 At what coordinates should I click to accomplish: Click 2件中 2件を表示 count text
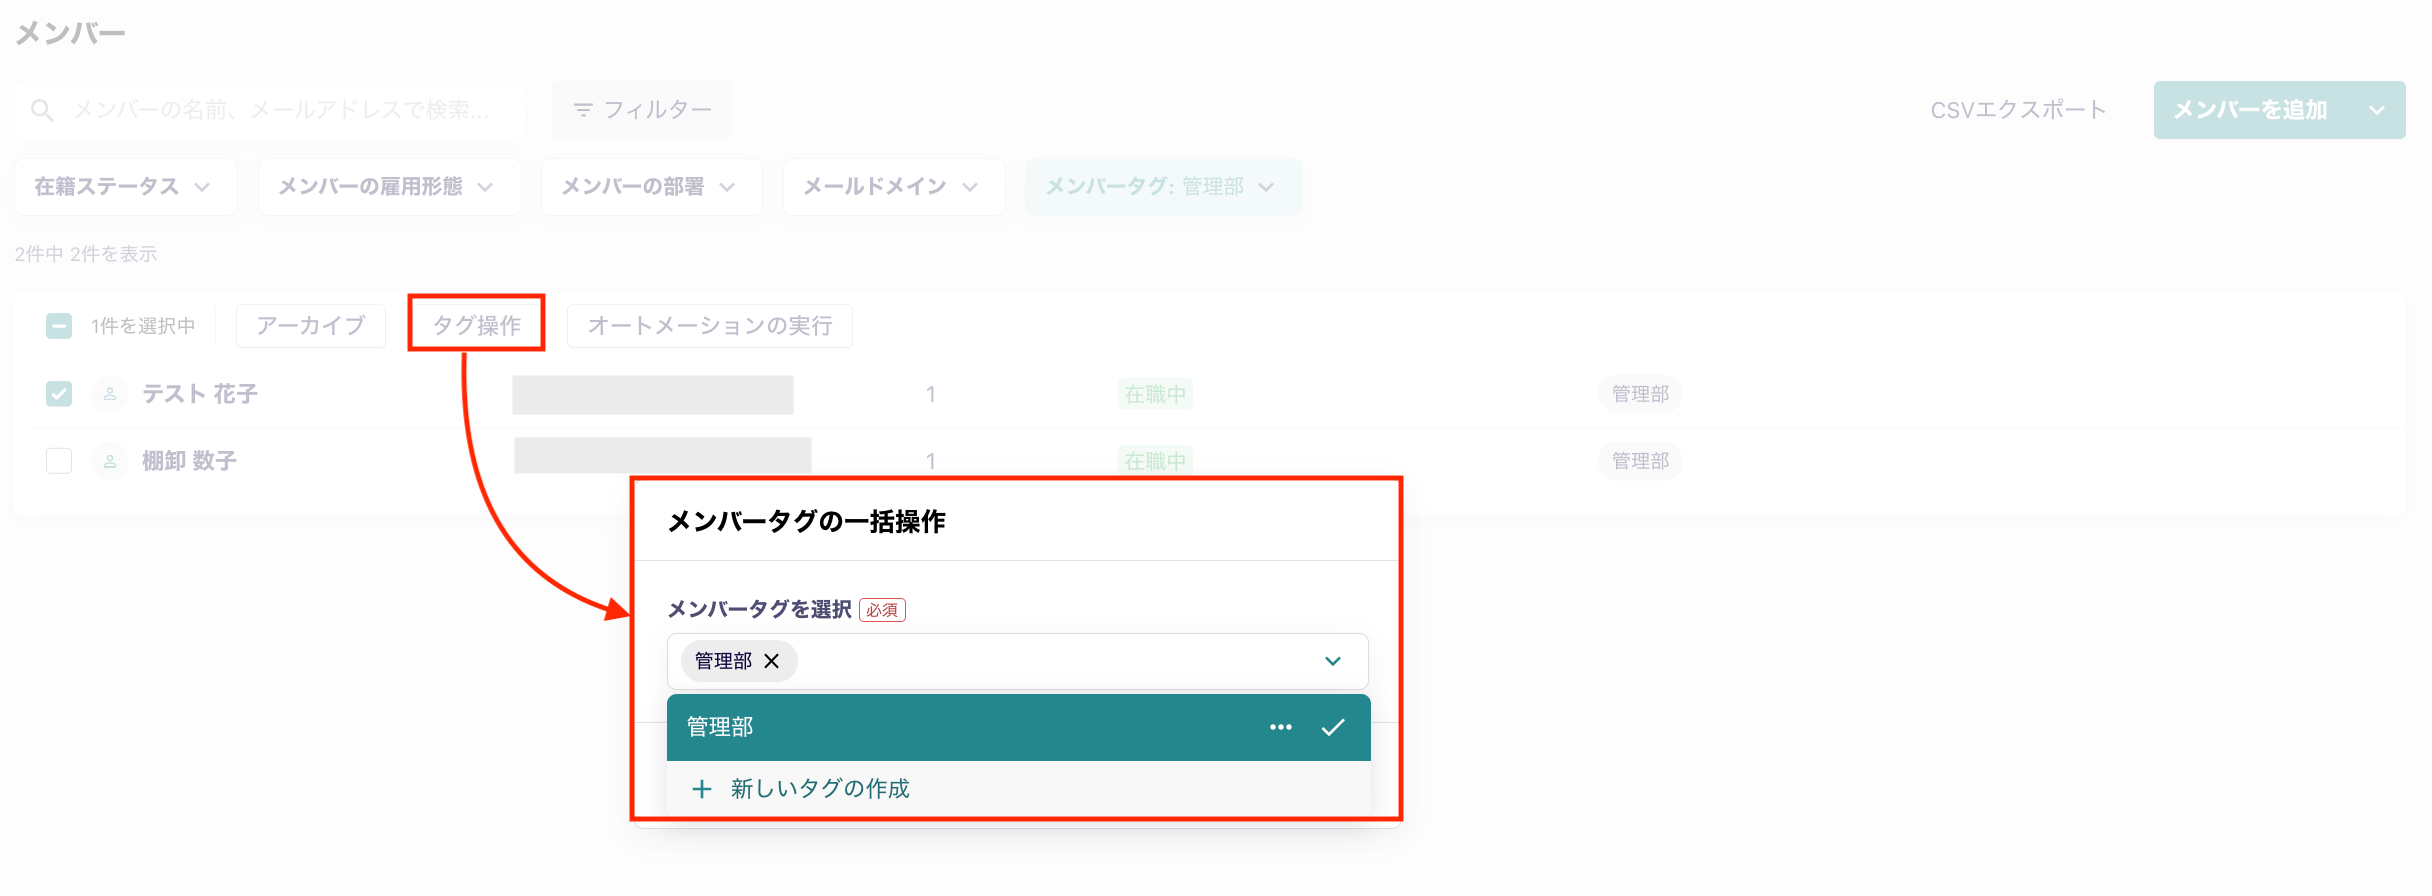(x=86, y=254)
